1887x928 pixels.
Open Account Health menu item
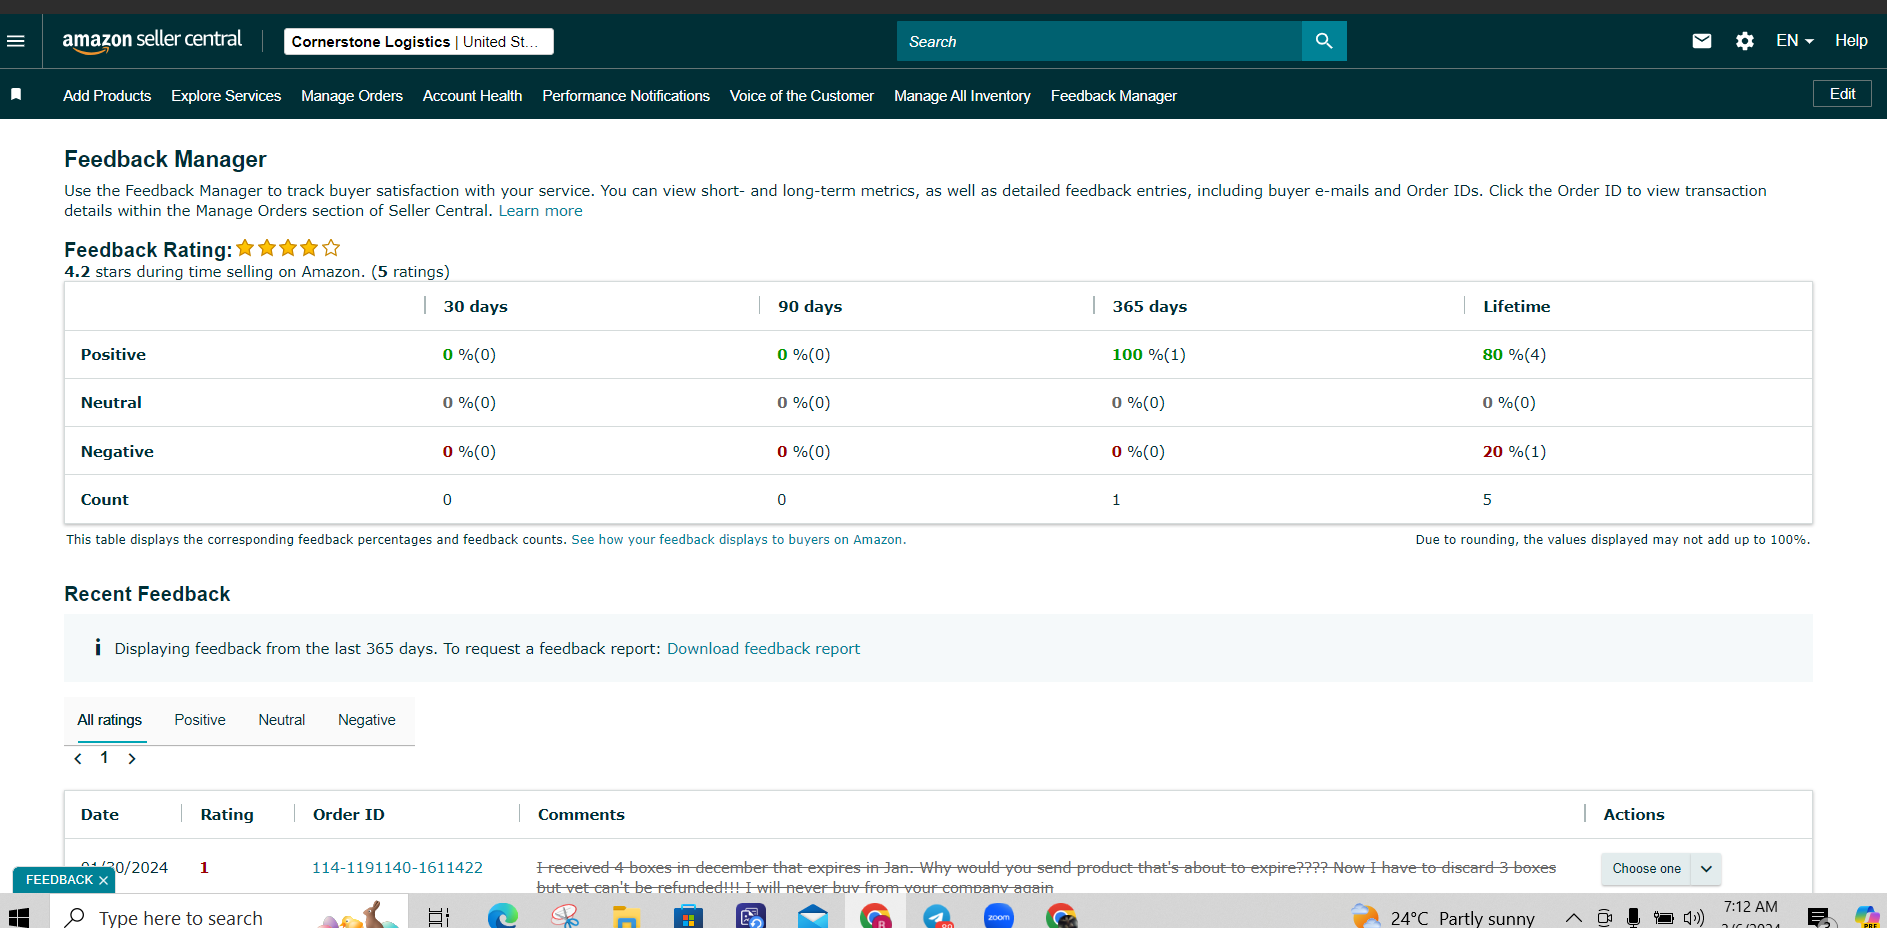coord(472,96)
